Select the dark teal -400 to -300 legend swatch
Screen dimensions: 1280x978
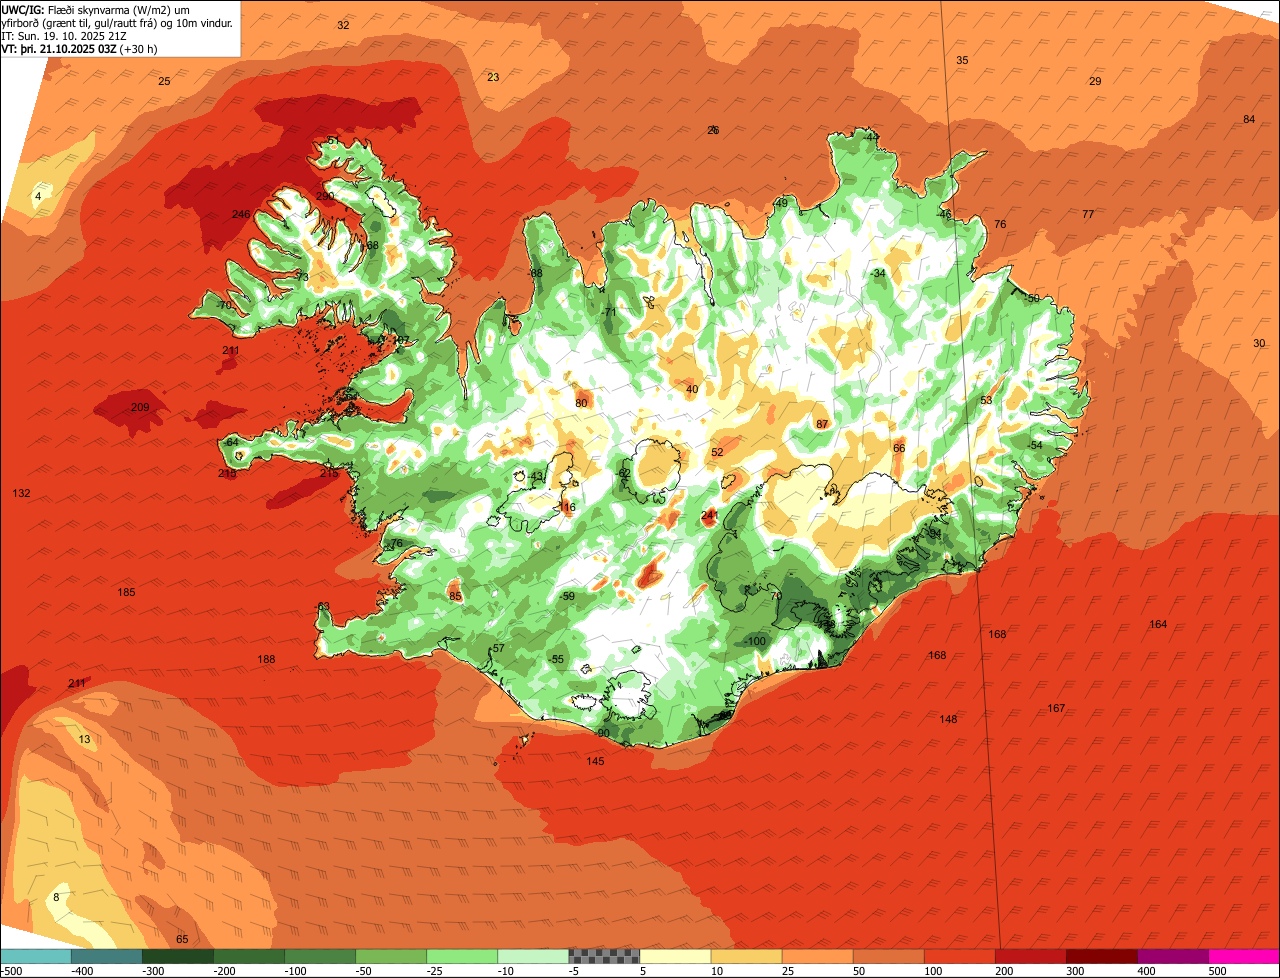click(107, 956)
